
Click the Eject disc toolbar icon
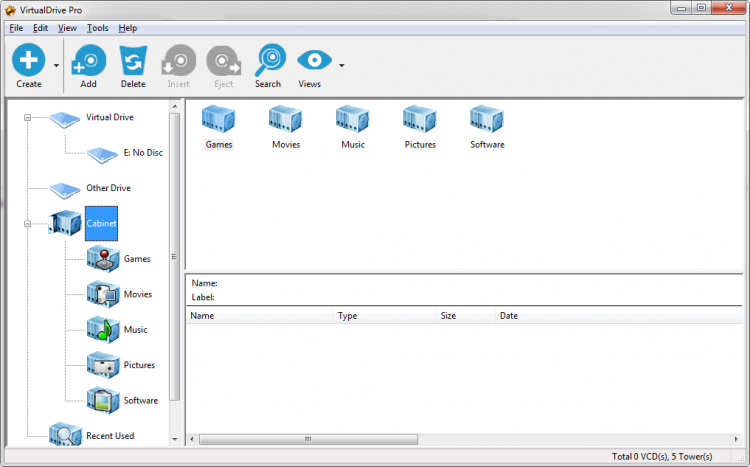[223, 60]
